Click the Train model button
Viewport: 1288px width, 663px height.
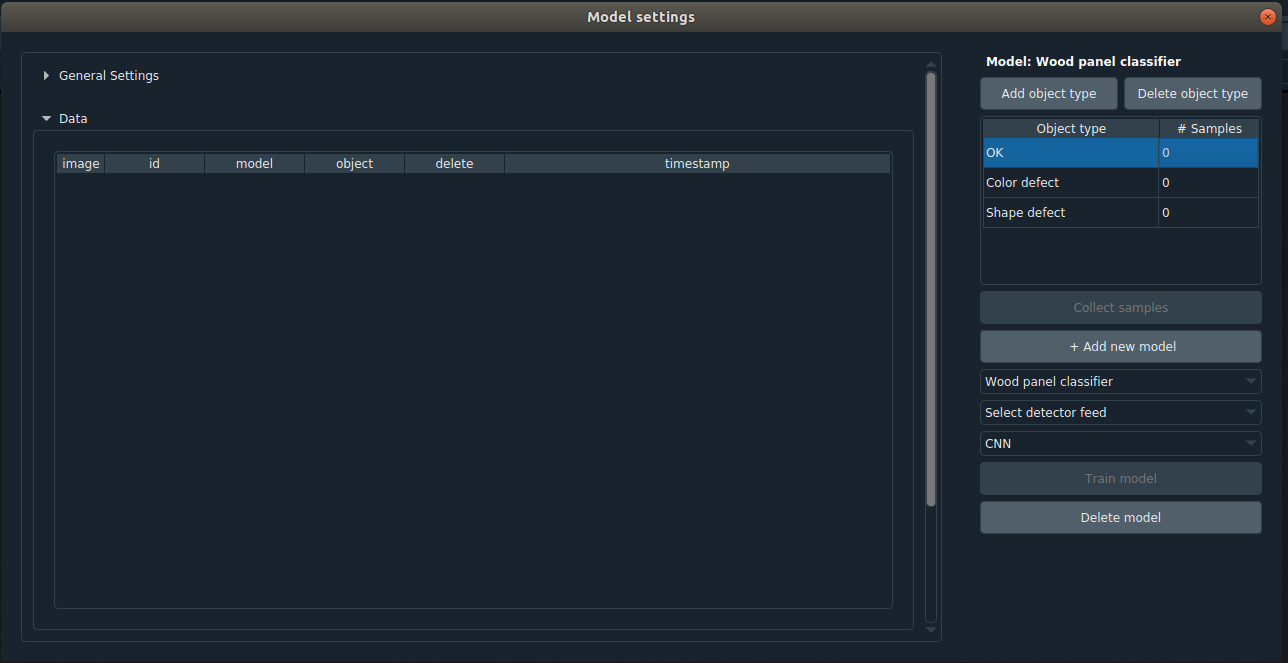[1121, 479]
